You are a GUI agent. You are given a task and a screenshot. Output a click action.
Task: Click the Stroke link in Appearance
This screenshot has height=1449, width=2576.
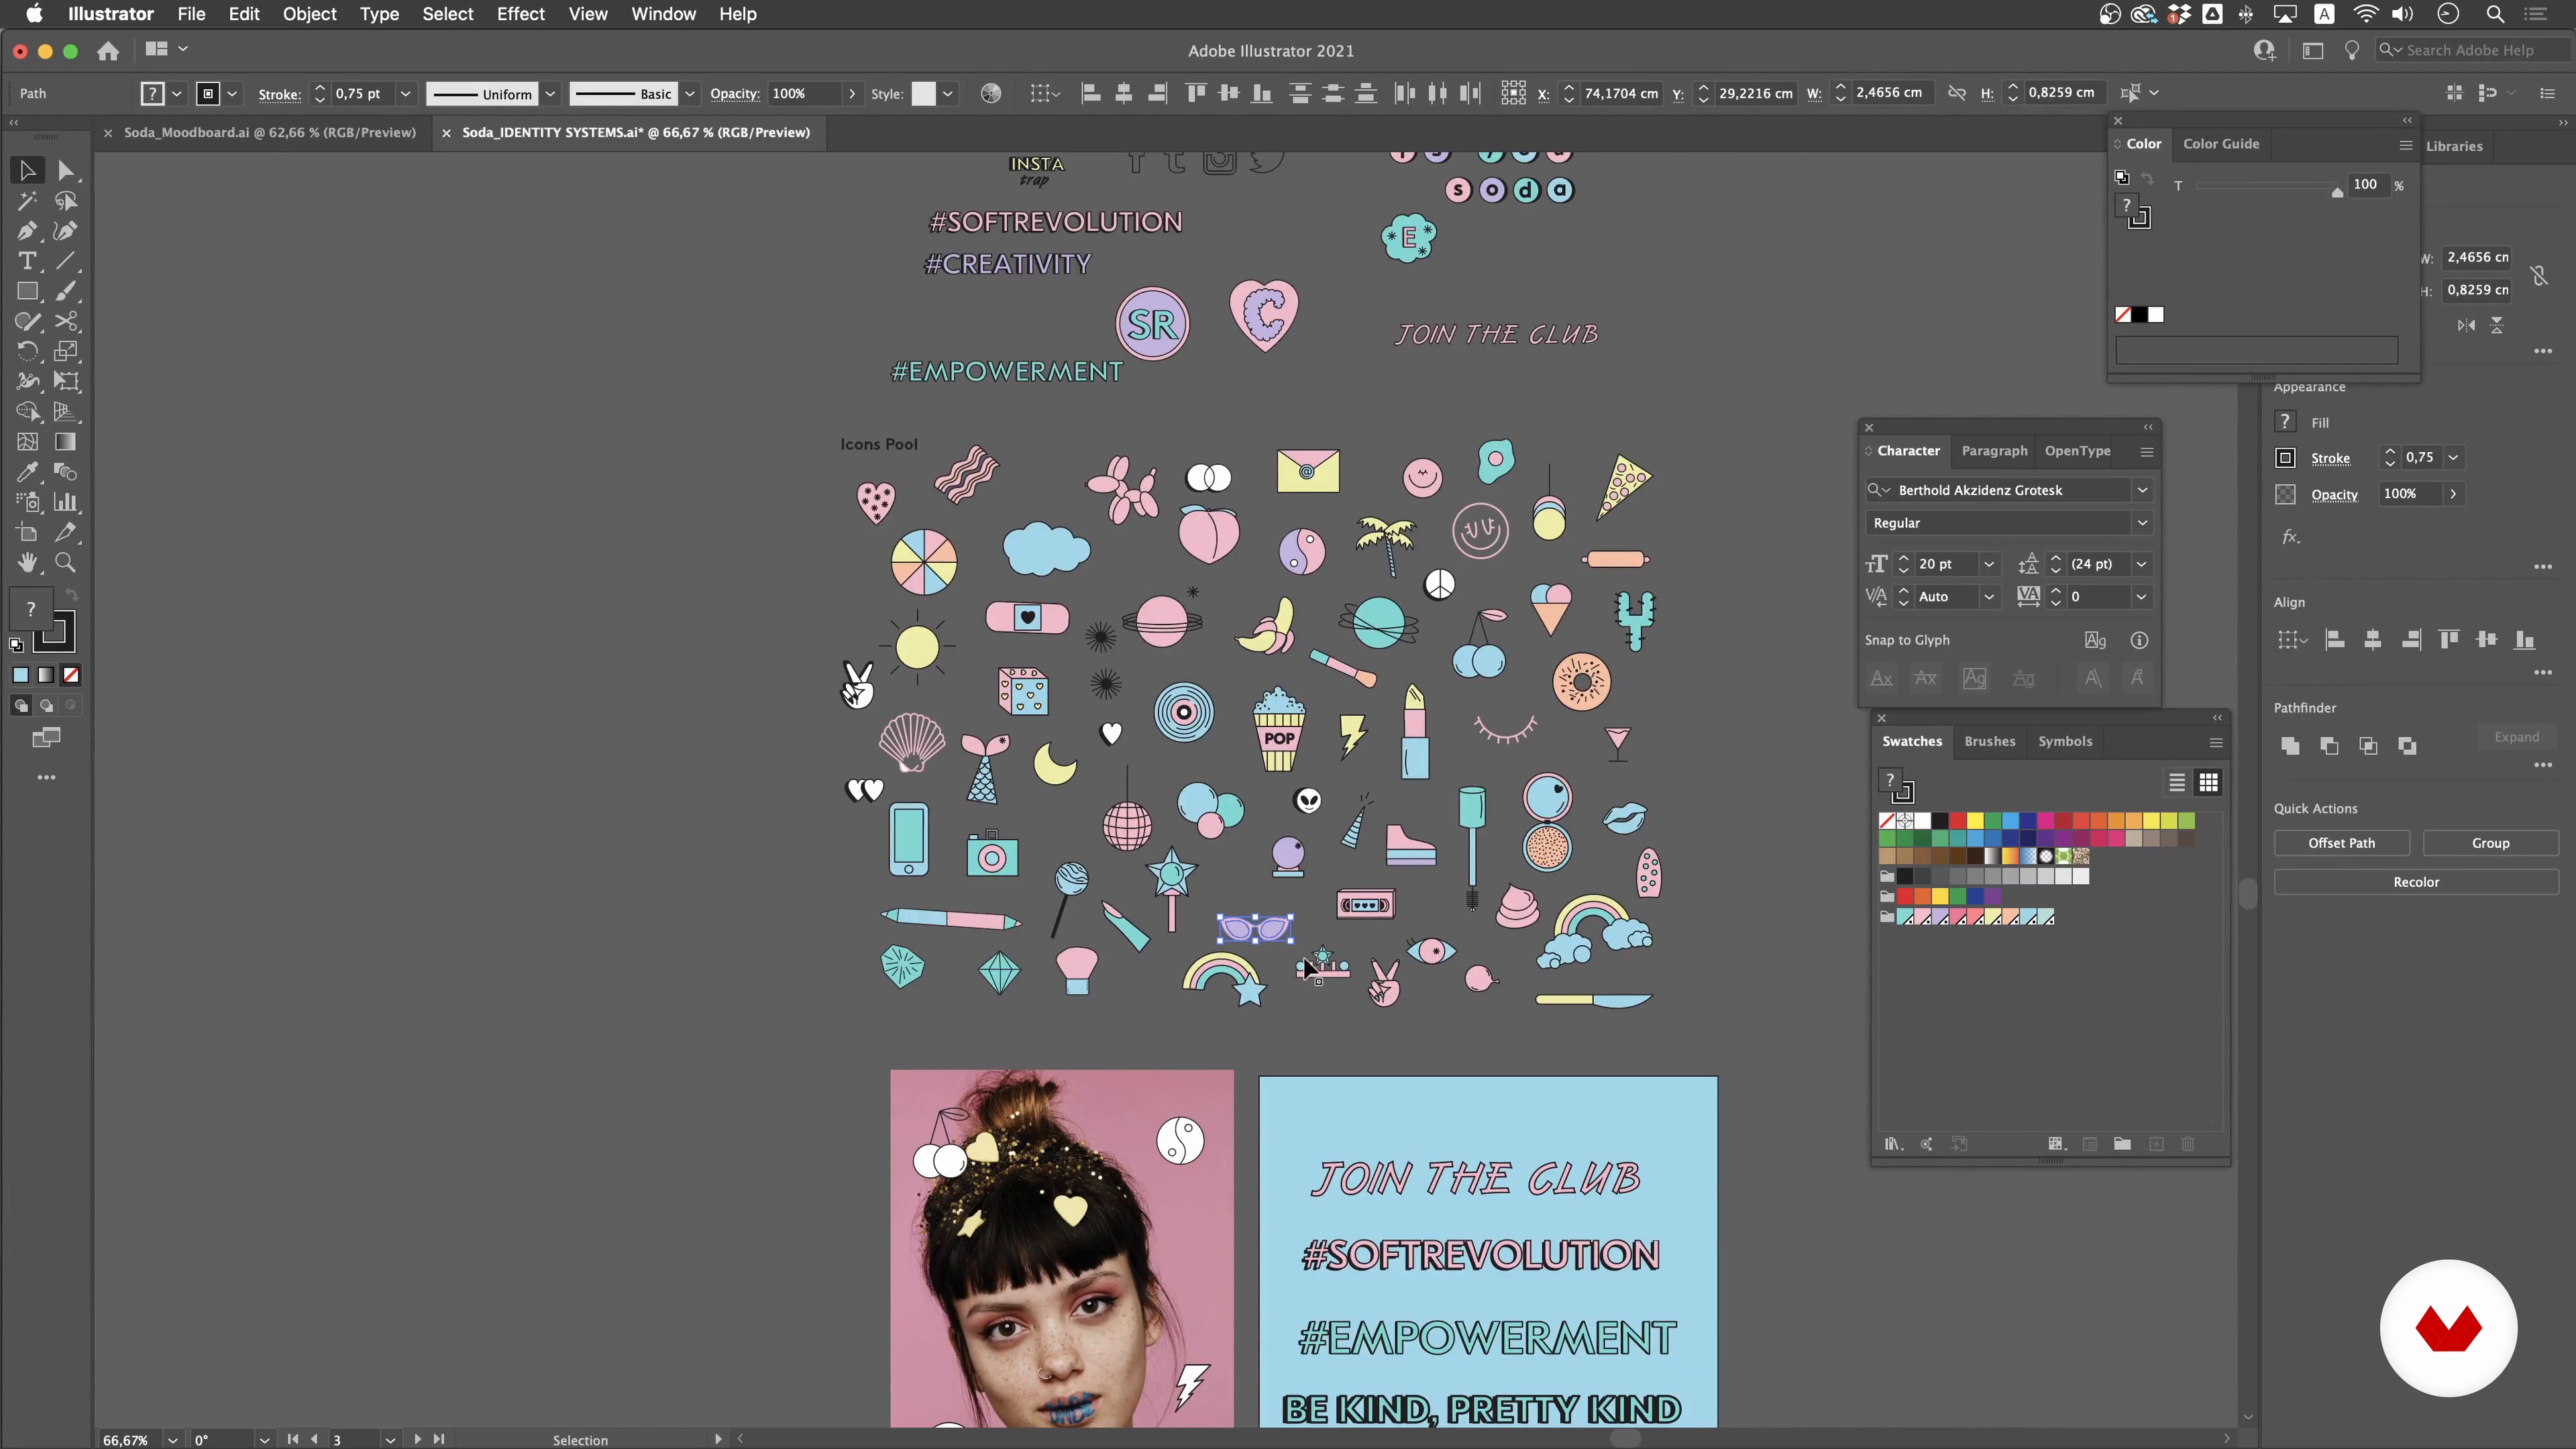(2330, 458)
